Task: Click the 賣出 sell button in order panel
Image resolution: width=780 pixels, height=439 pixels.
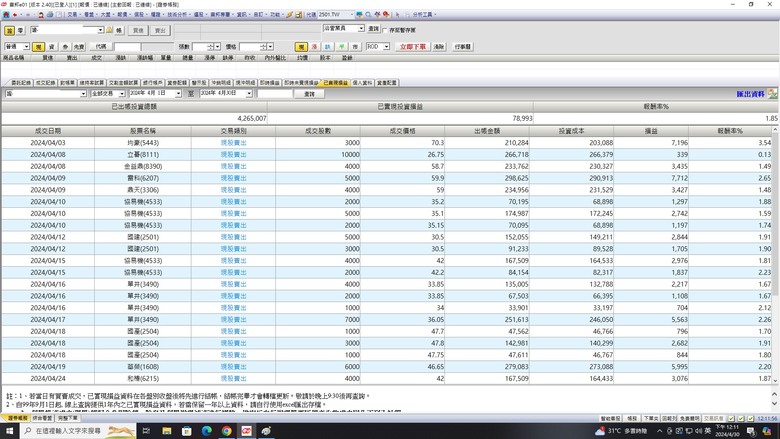Action: tap(160, 30)
